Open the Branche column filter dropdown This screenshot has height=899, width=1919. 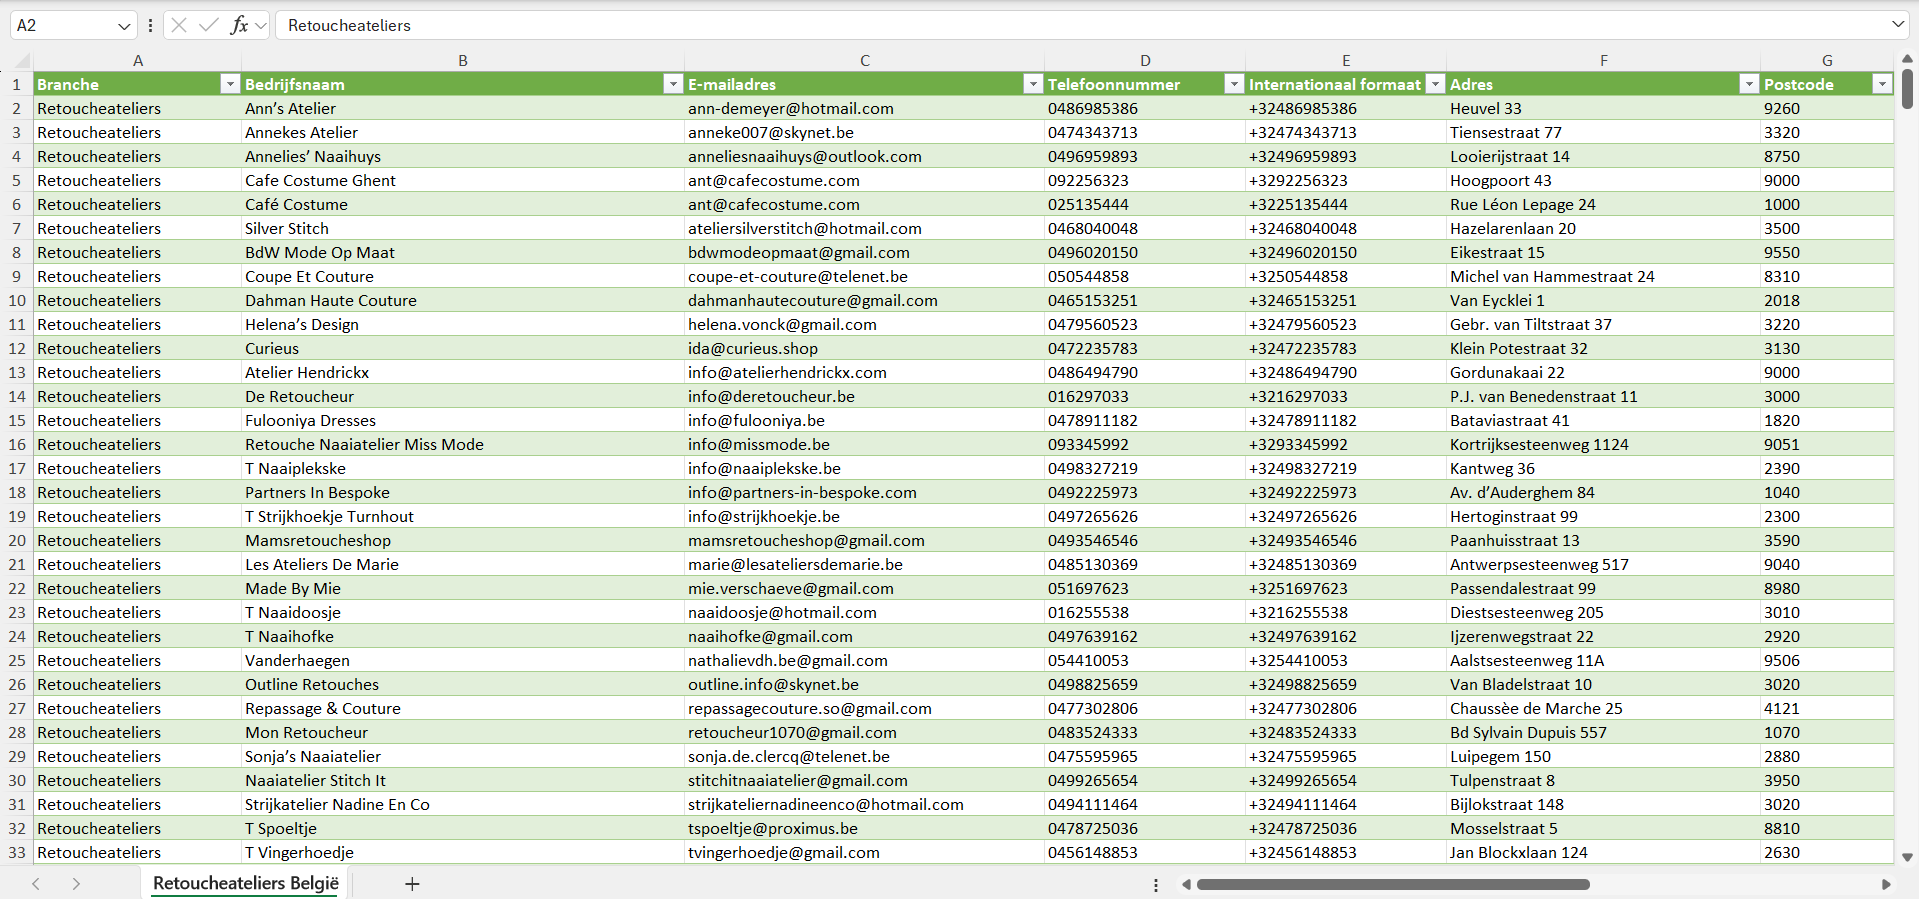(x=230, y=85)
